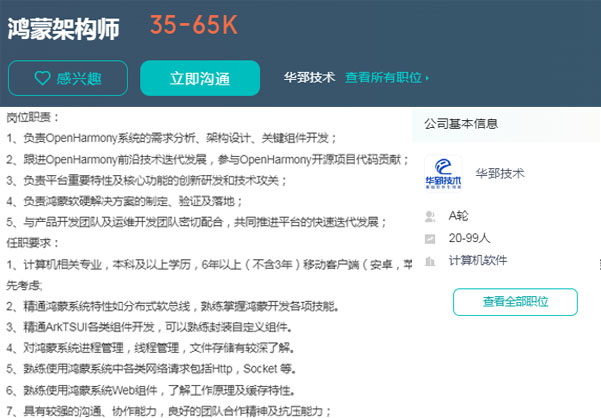Click the 感兴趣 heart button

point(68,78)
